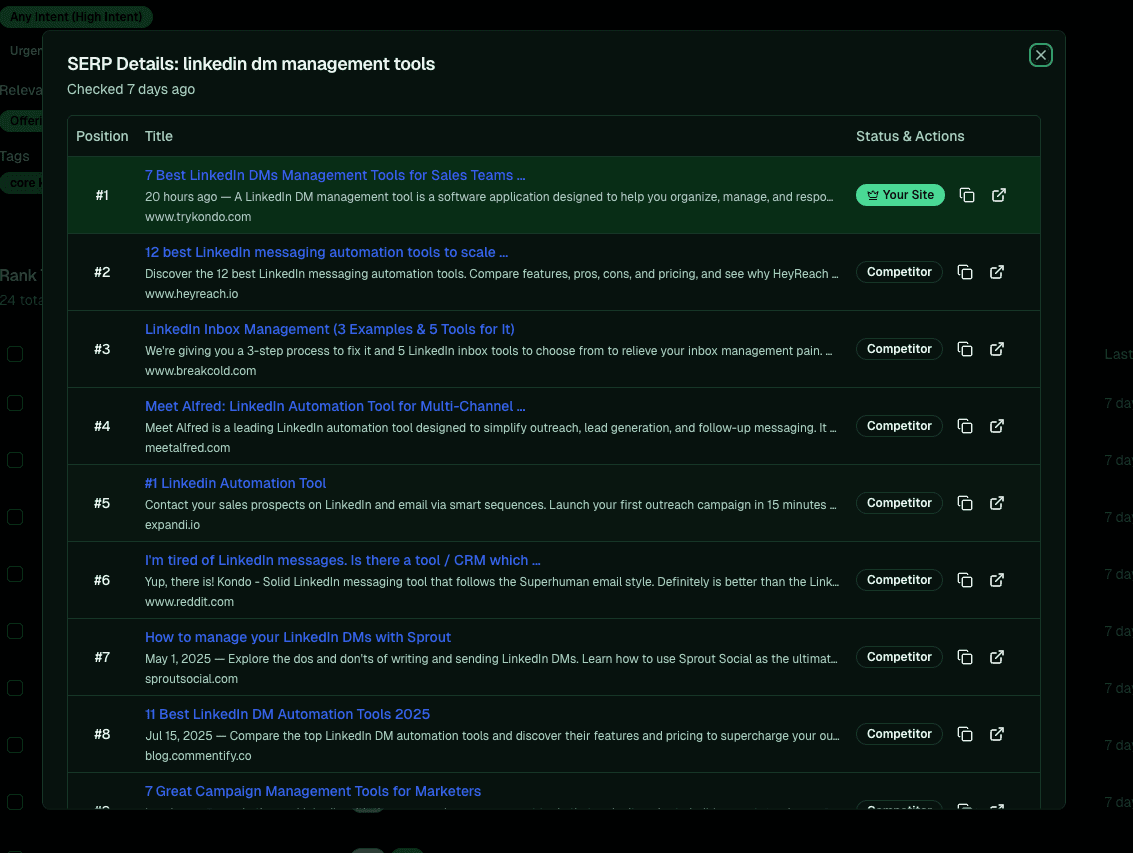Viewport: 1133px width, 853px height.
Task: Open reddit.com result externally
Action: (996, 580)
